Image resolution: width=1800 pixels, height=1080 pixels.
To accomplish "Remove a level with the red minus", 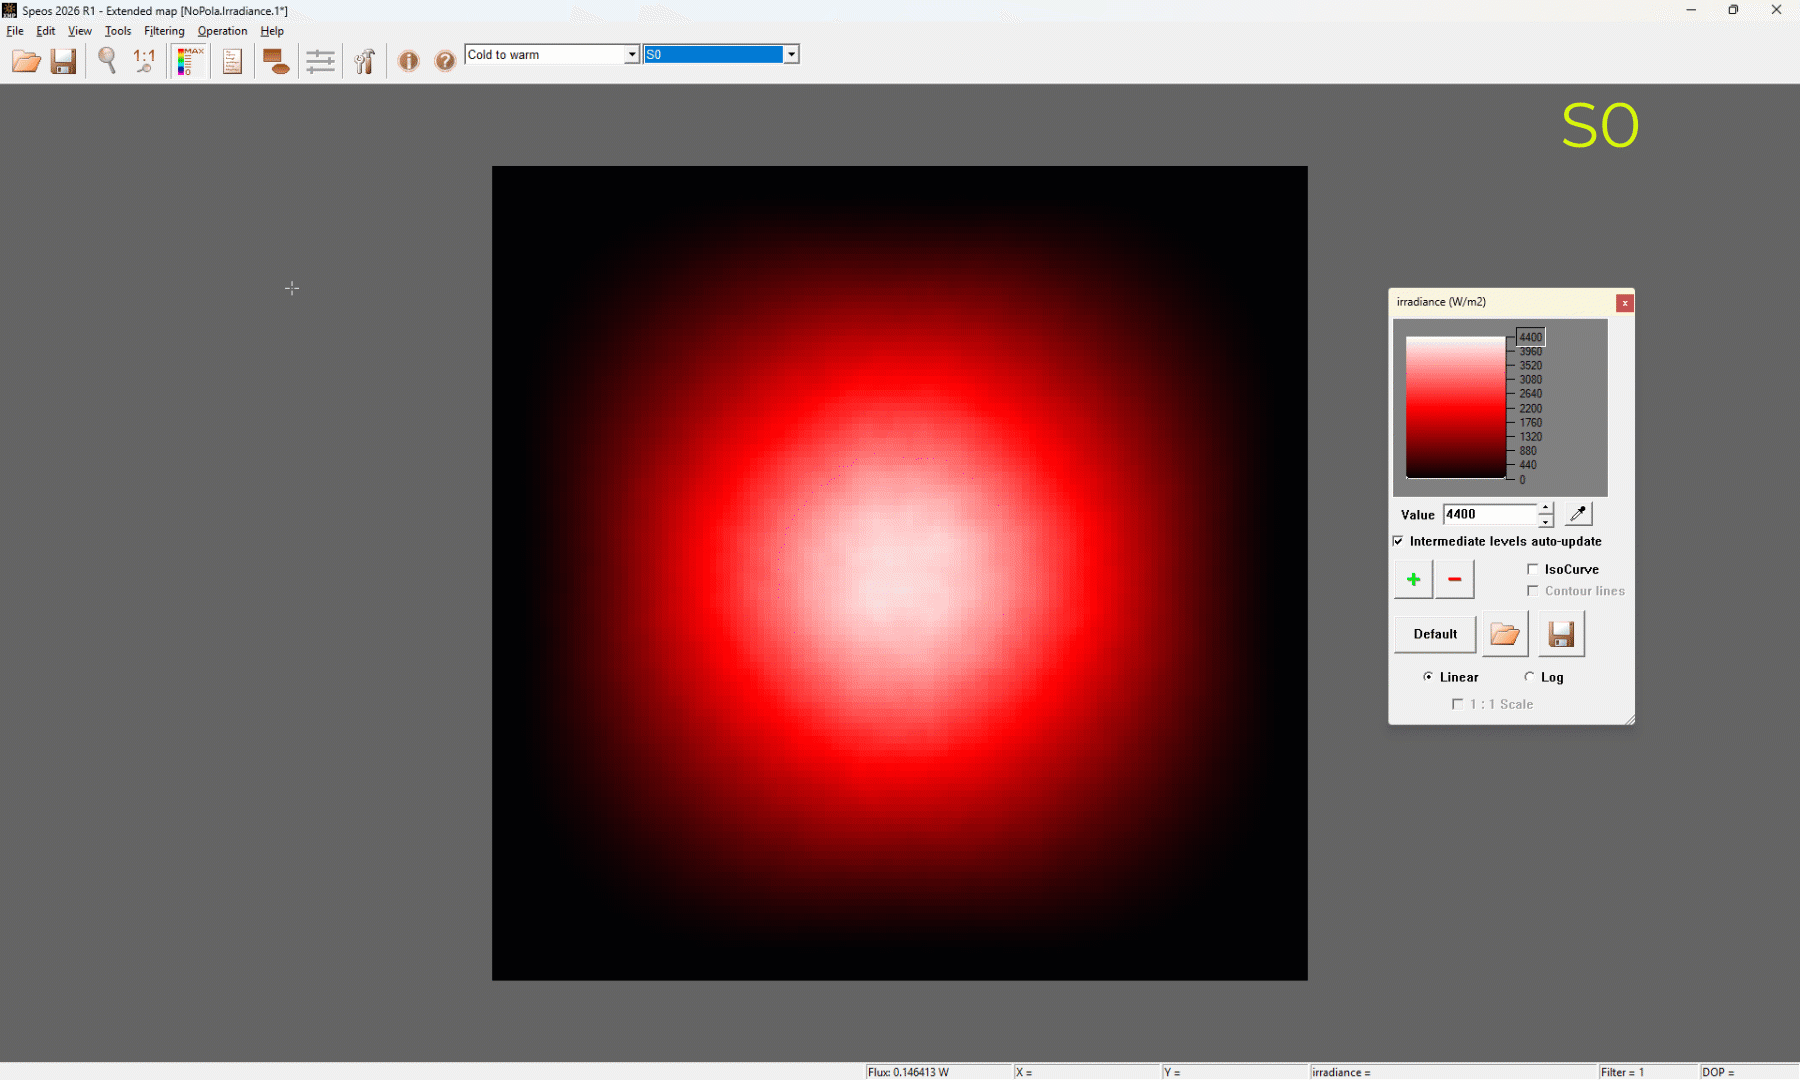I will tap(1455, 579).
